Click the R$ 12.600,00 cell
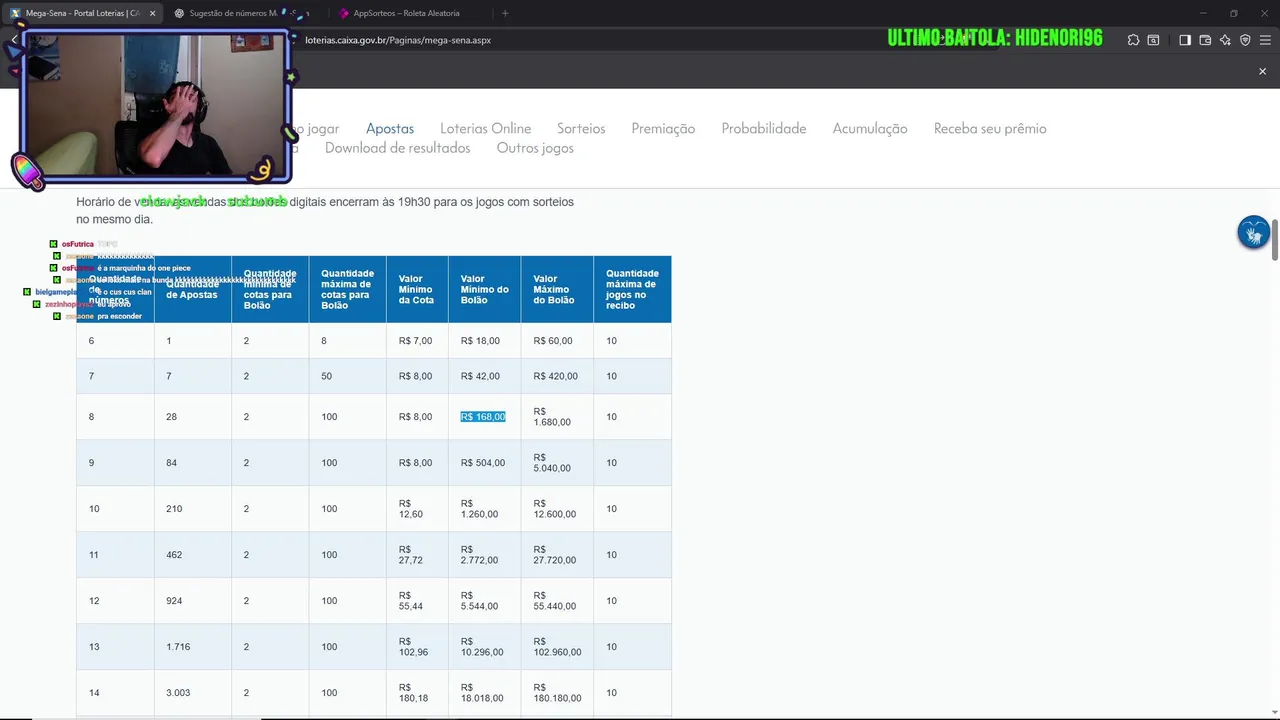Image resolution: width=1280 pixels, height=720 pixels. click(555, 509)
